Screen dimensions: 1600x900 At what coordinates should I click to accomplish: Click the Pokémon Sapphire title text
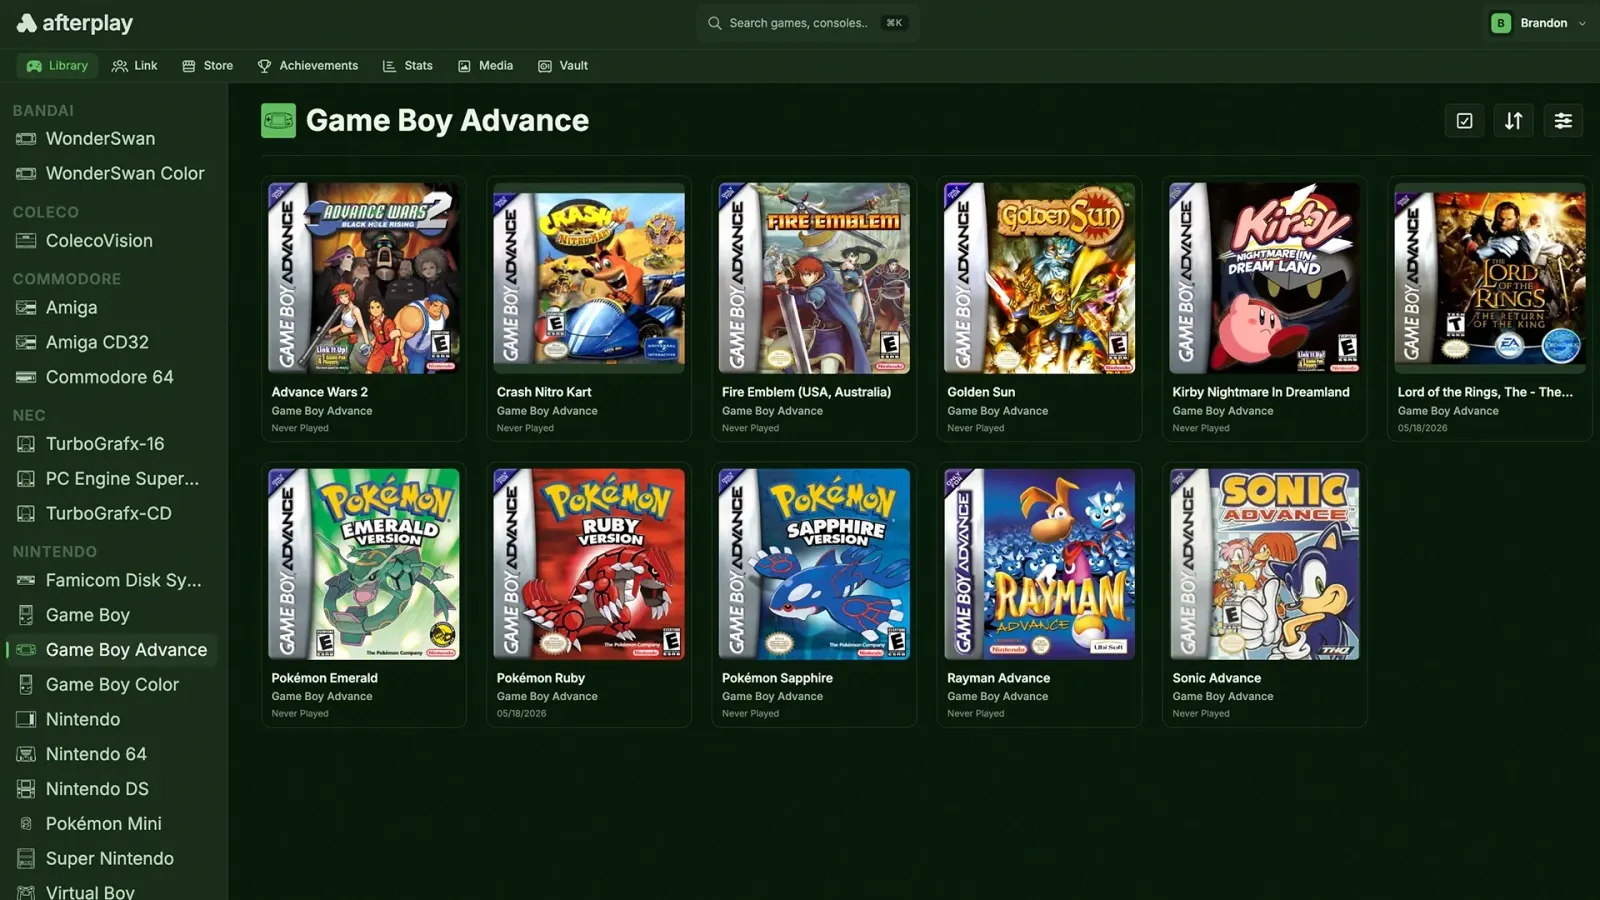(x=777, y=678)
